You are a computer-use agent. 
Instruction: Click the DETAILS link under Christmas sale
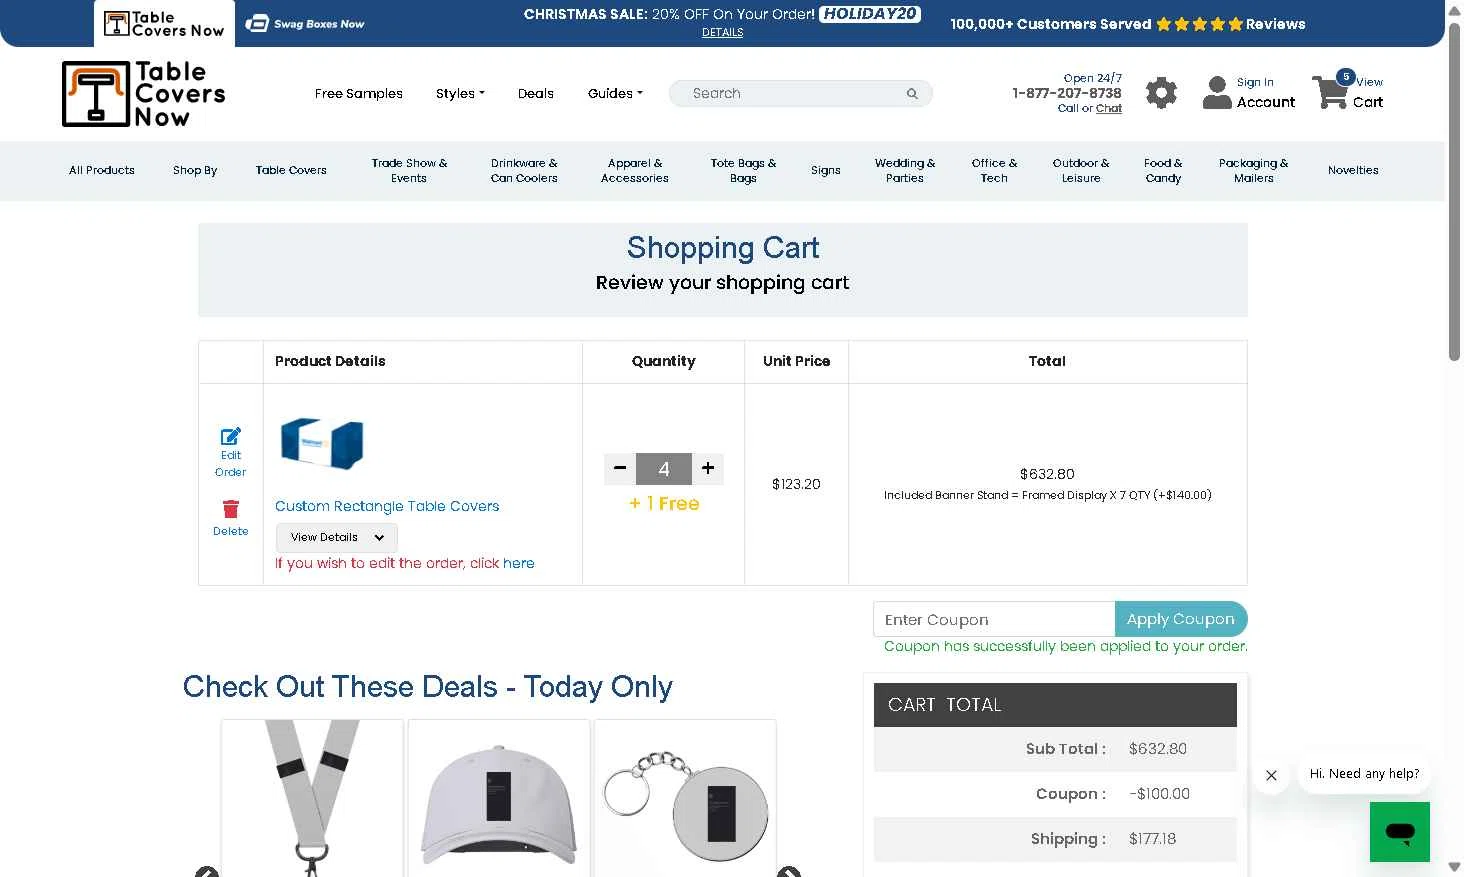pyautogui.click(x=723, y=33)
